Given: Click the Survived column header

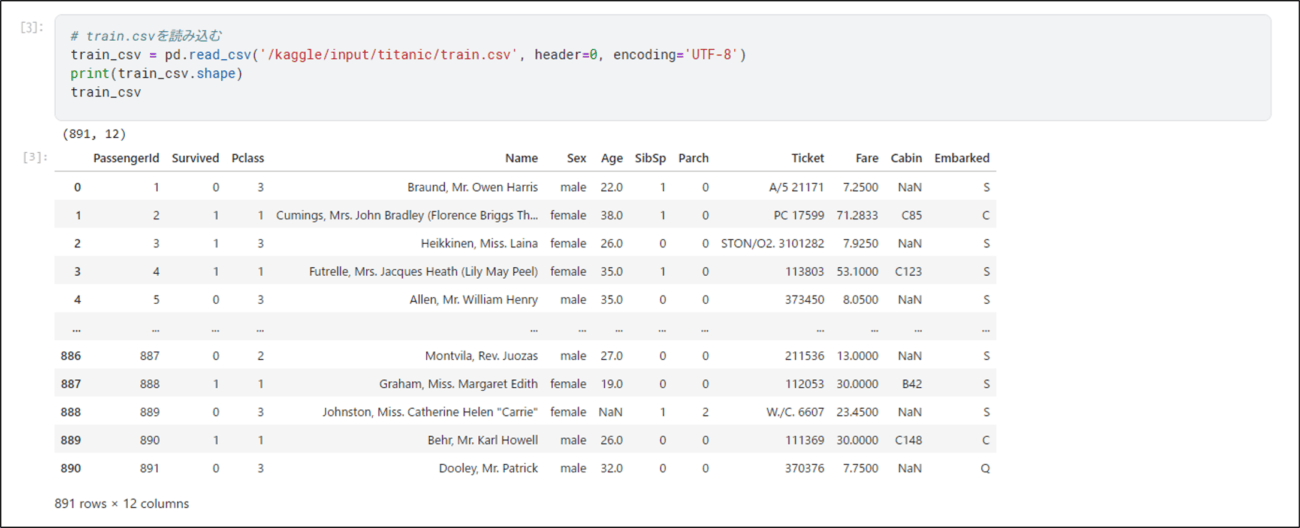Looking at the screenshot, I should [x=195, y=158].
